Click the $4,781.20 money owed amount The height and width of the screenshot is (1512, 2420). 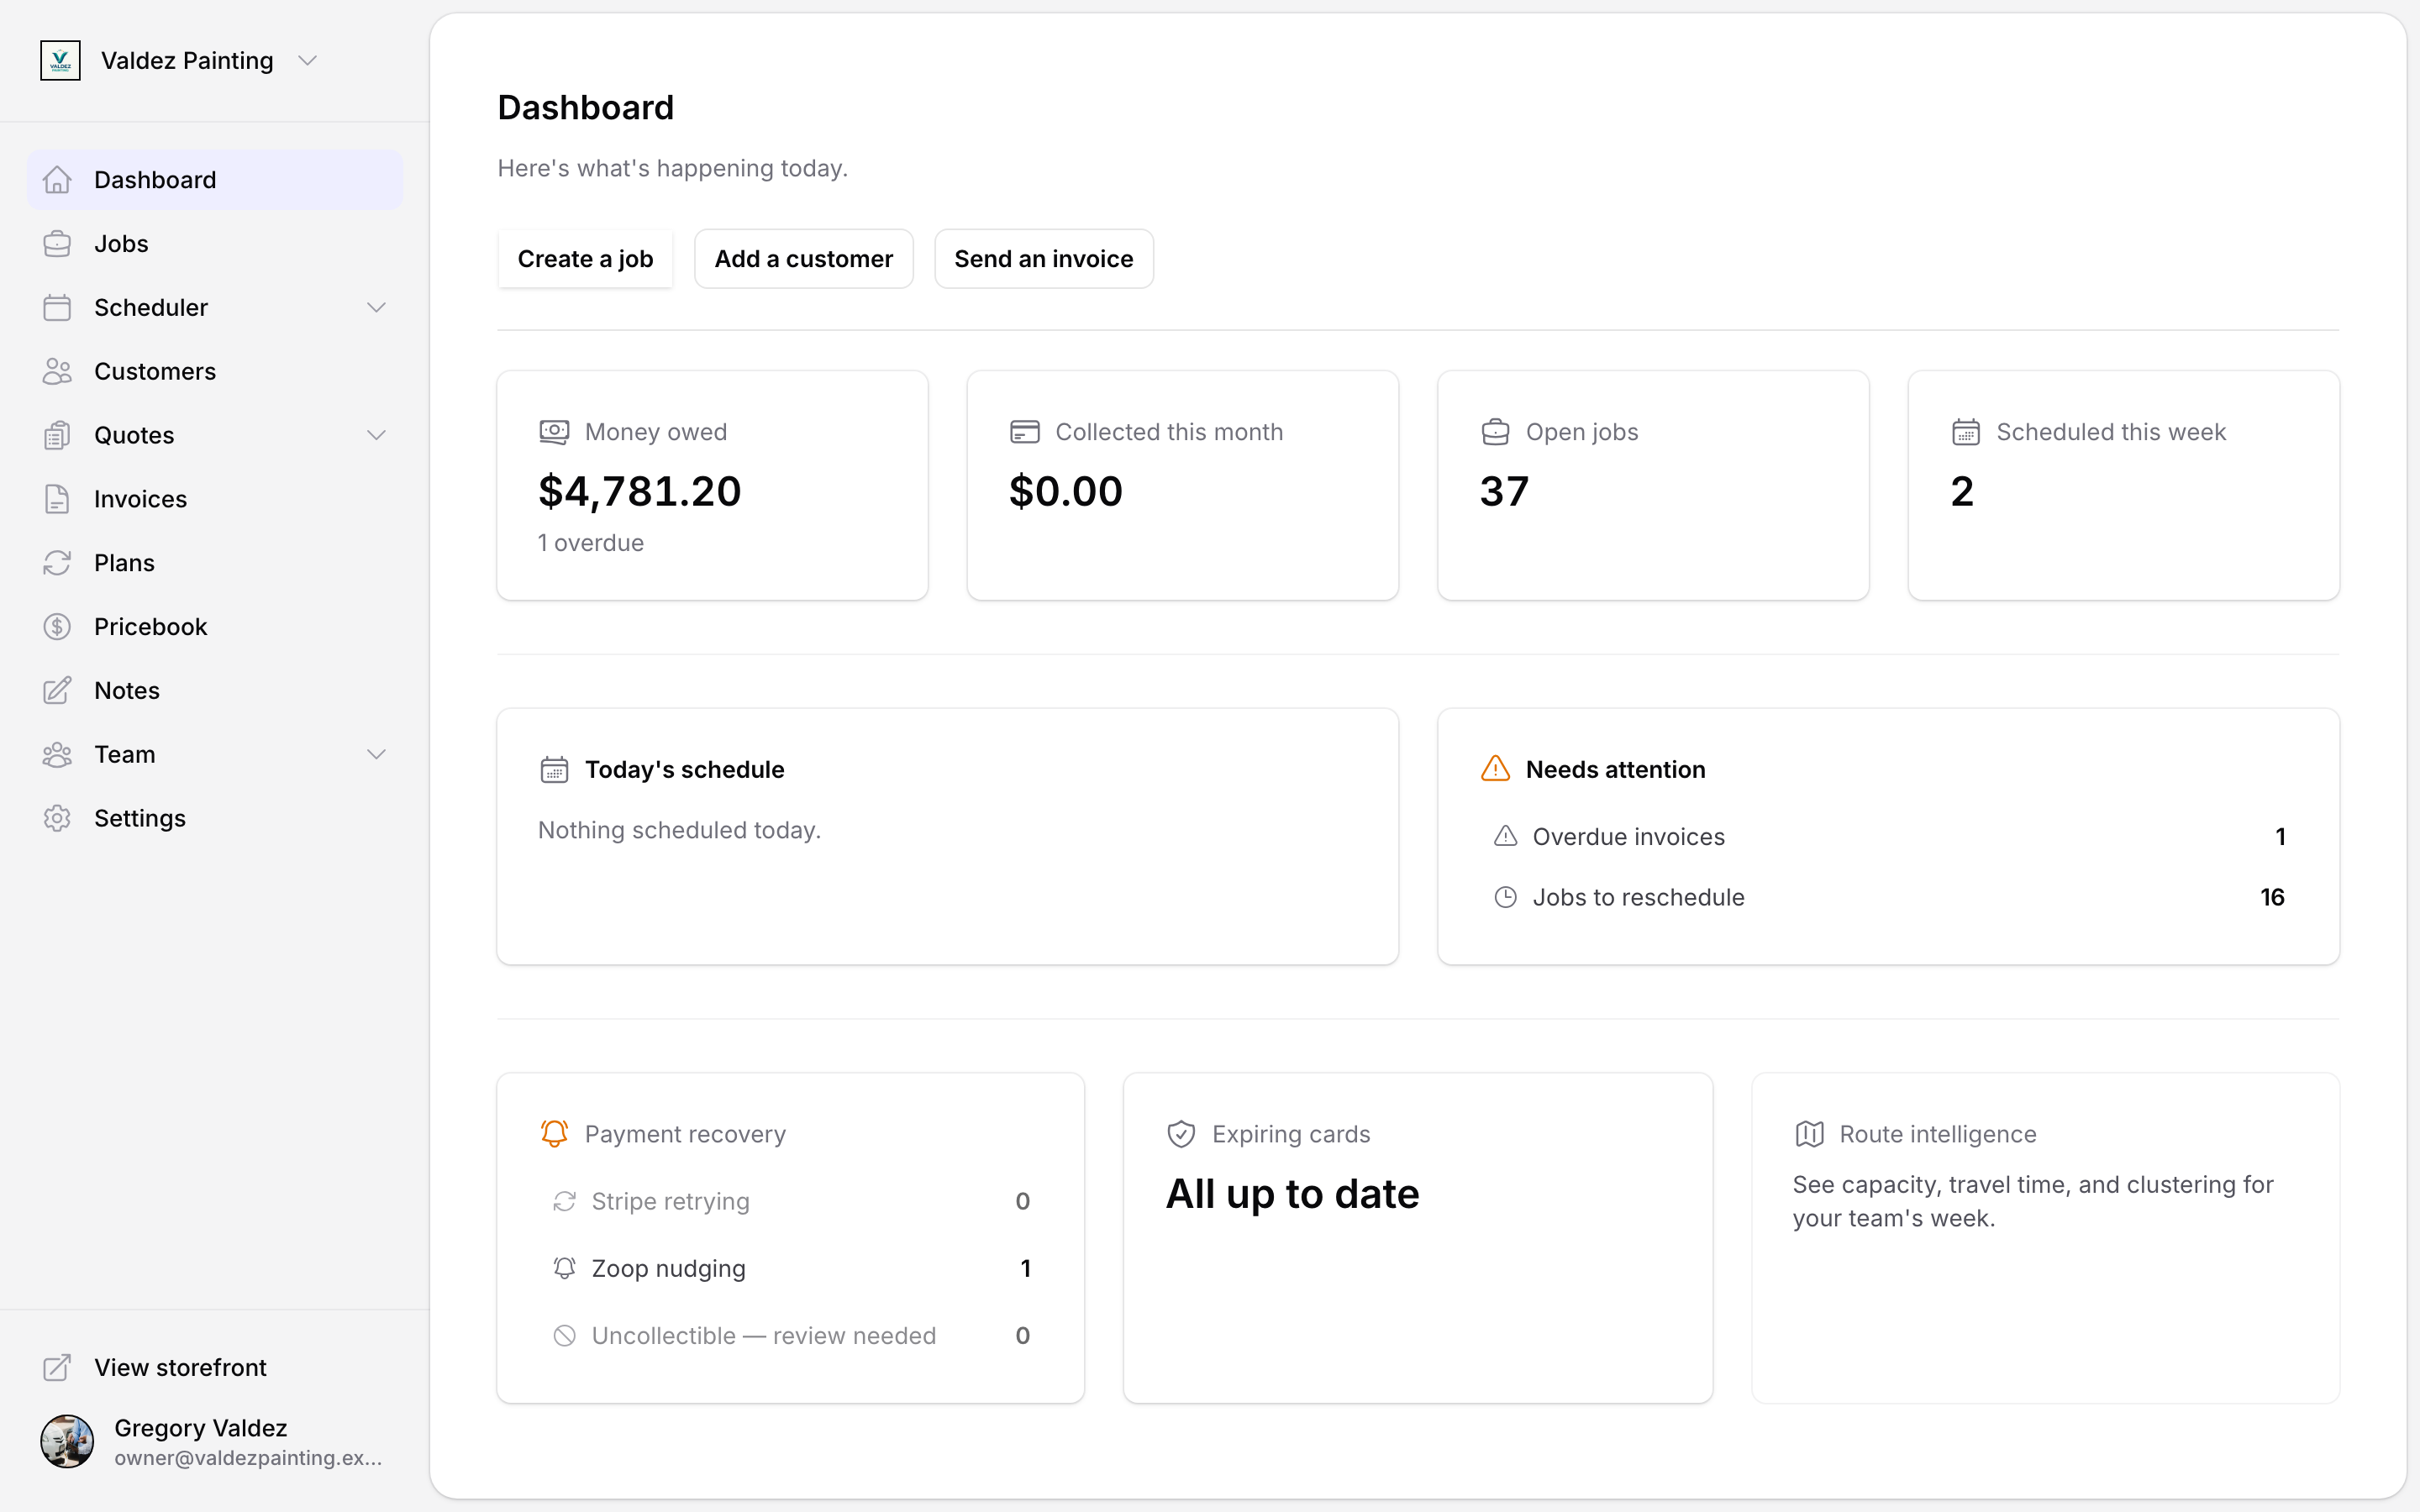point(640,491)
